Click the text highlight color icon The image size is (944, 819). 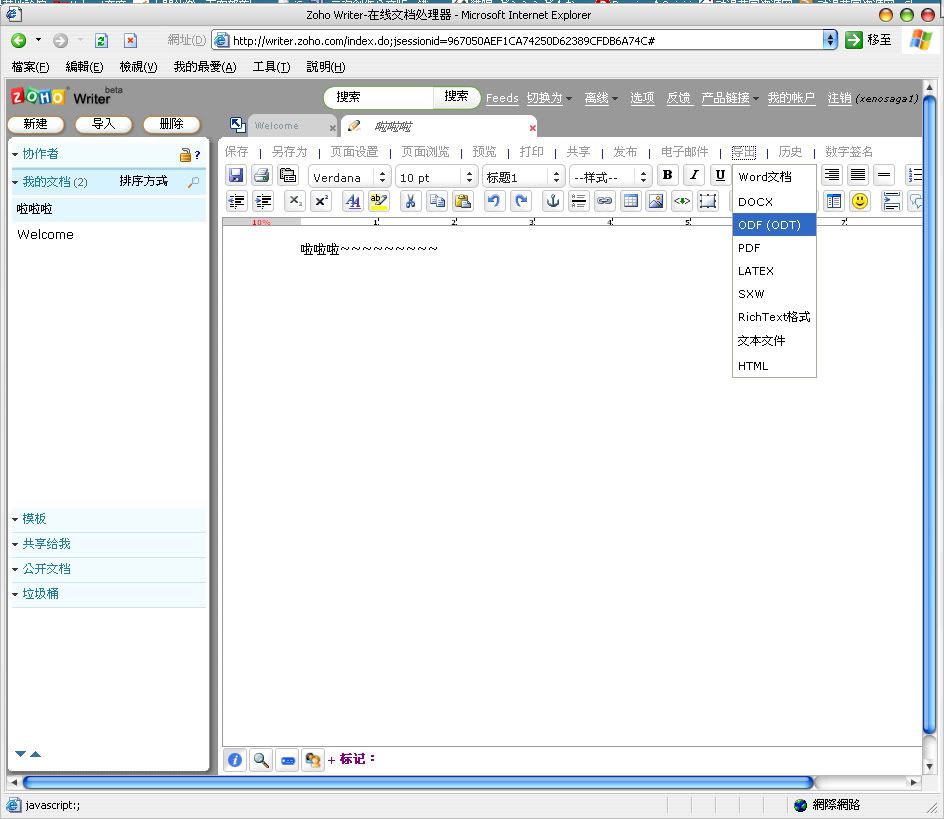pos(378,200)
